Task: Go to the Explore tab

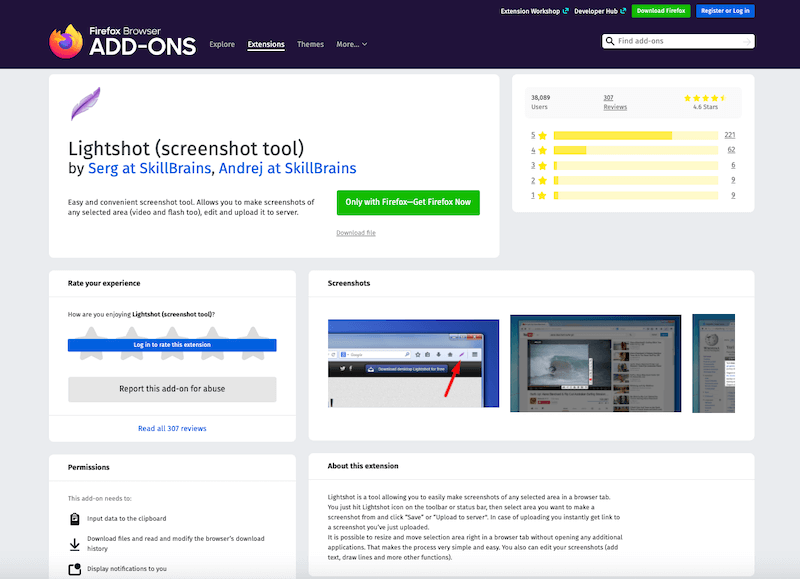Action: tap(222, 44)
